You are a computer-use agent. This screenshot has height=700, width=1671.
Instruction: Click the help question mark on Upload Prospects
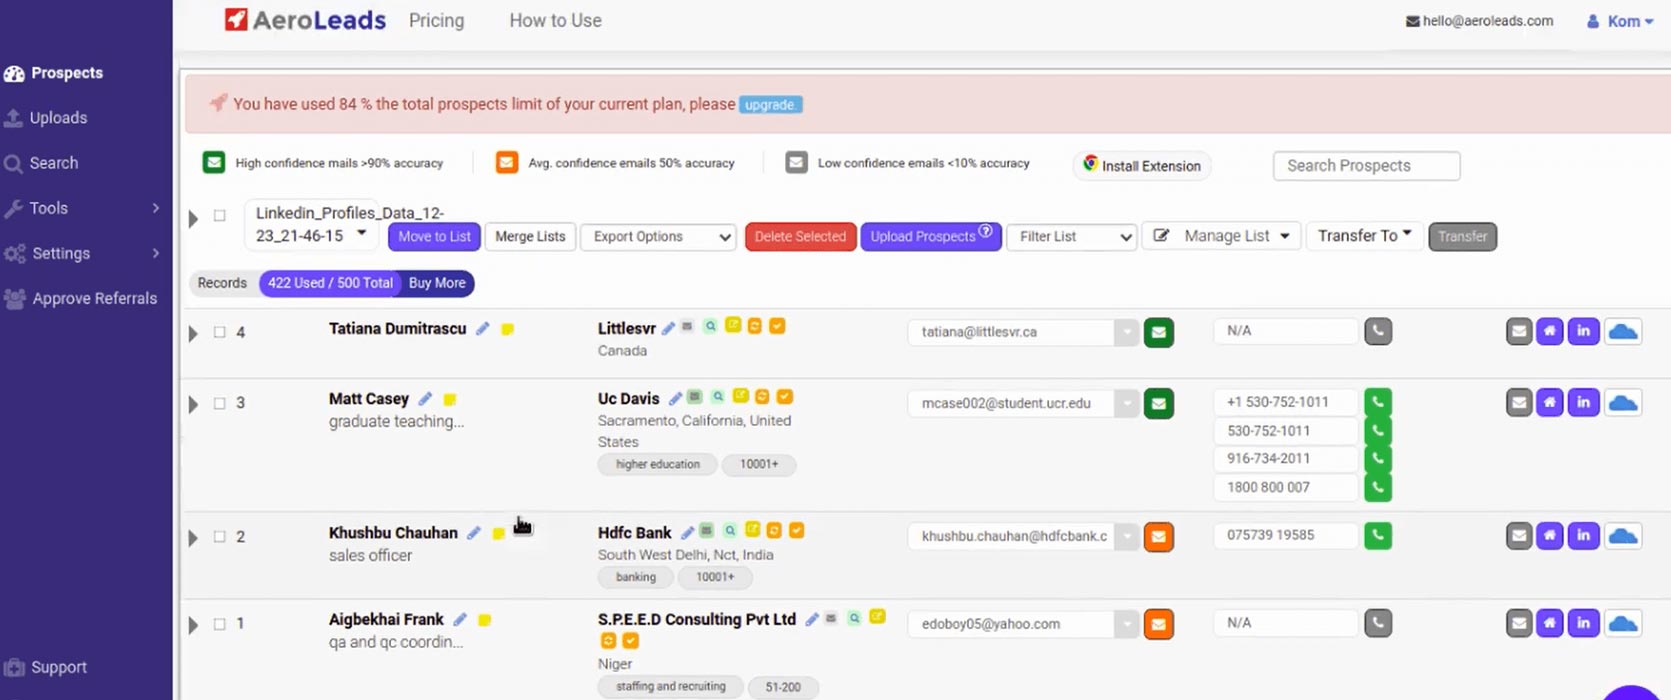pos(985,231)
